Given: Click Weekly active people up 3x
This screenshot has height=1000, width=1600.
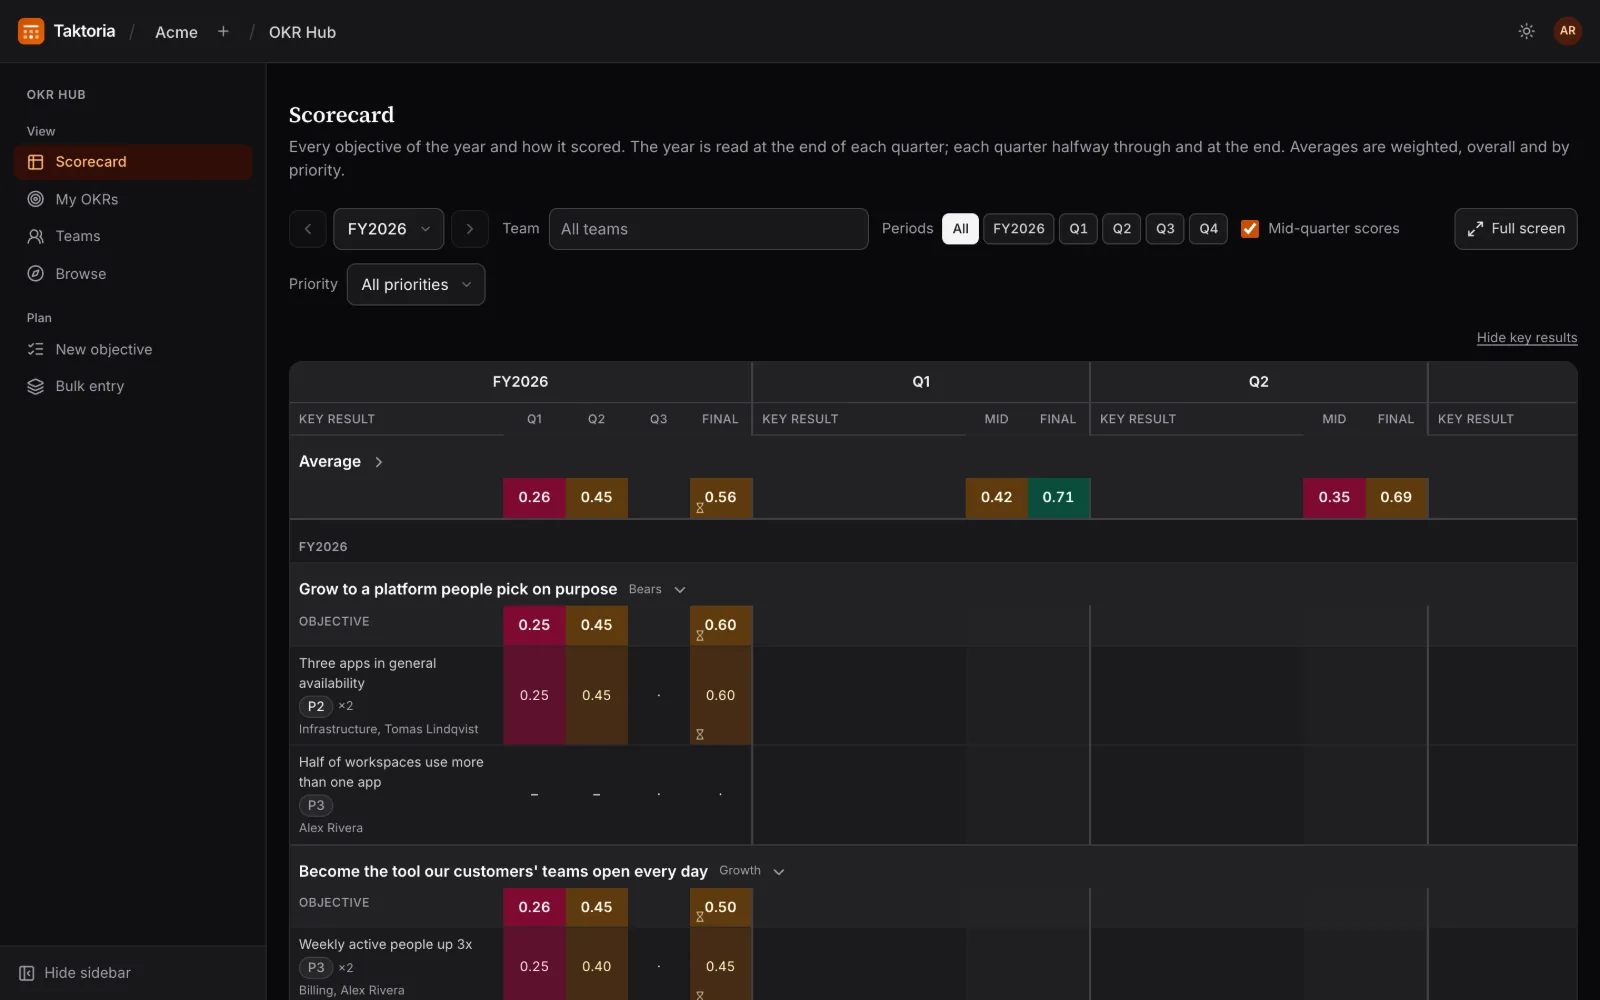Looking at the screenshot, I should coord(385,945).
